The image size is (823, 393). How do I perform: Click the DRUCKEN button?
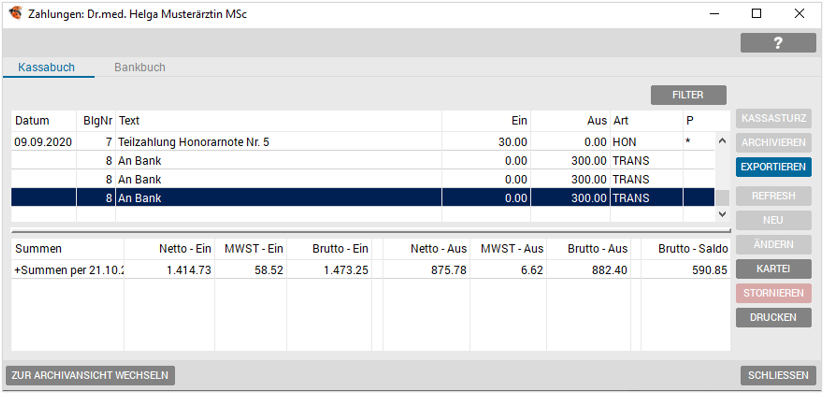773,317
